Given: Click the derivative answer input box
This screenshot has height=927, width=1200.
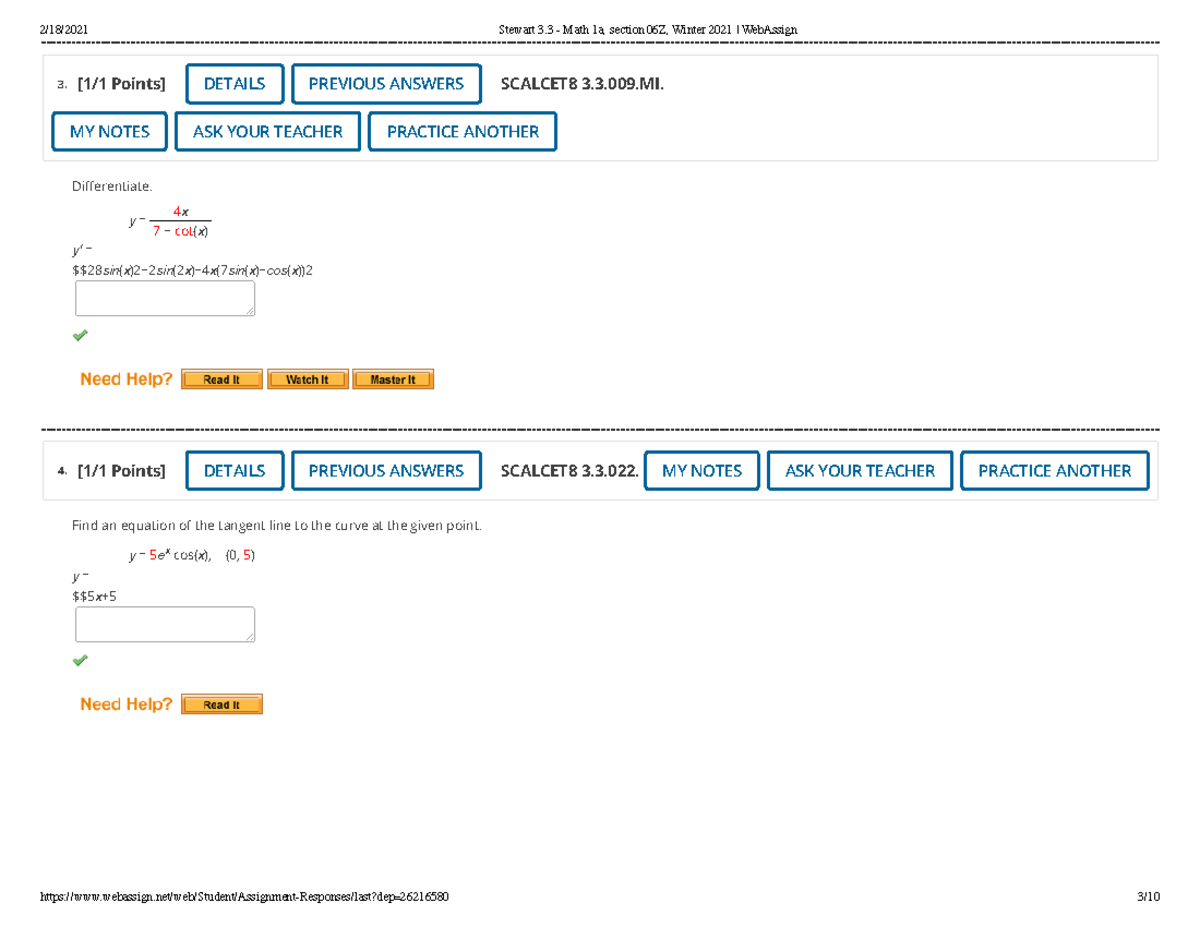Looking at the screenshot, I should click(165, 299).
